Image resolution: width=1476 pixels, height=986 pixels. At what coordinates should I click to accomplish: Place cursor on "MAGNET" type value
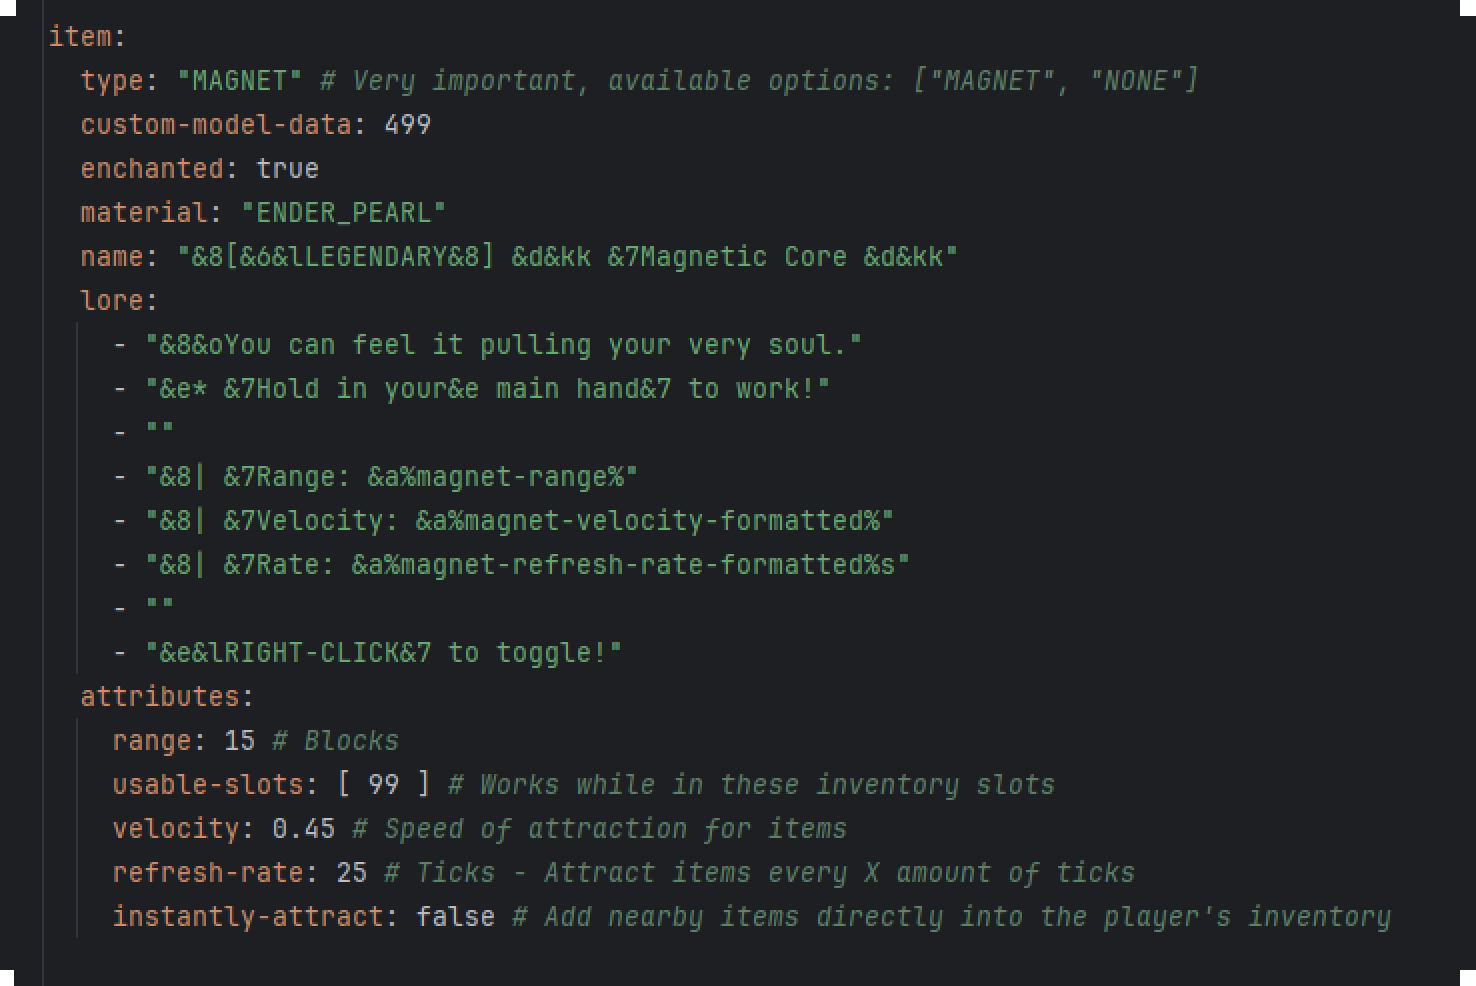point(239,81)
